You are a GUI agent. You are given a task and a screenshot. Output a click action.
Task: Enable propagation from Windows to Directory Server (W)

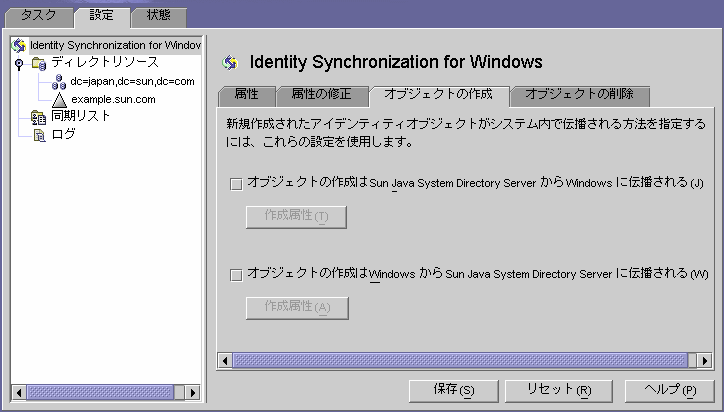point(236,275)
